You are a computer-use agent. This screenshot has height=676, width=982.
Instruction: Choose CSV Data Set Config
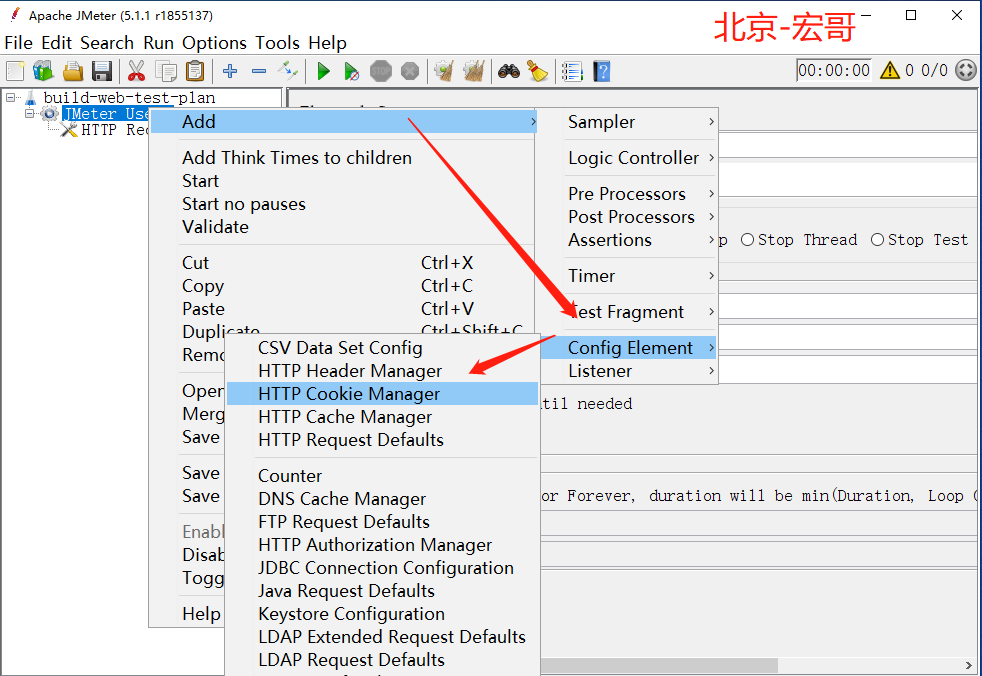pyautogui.click(x=382, y=348)
